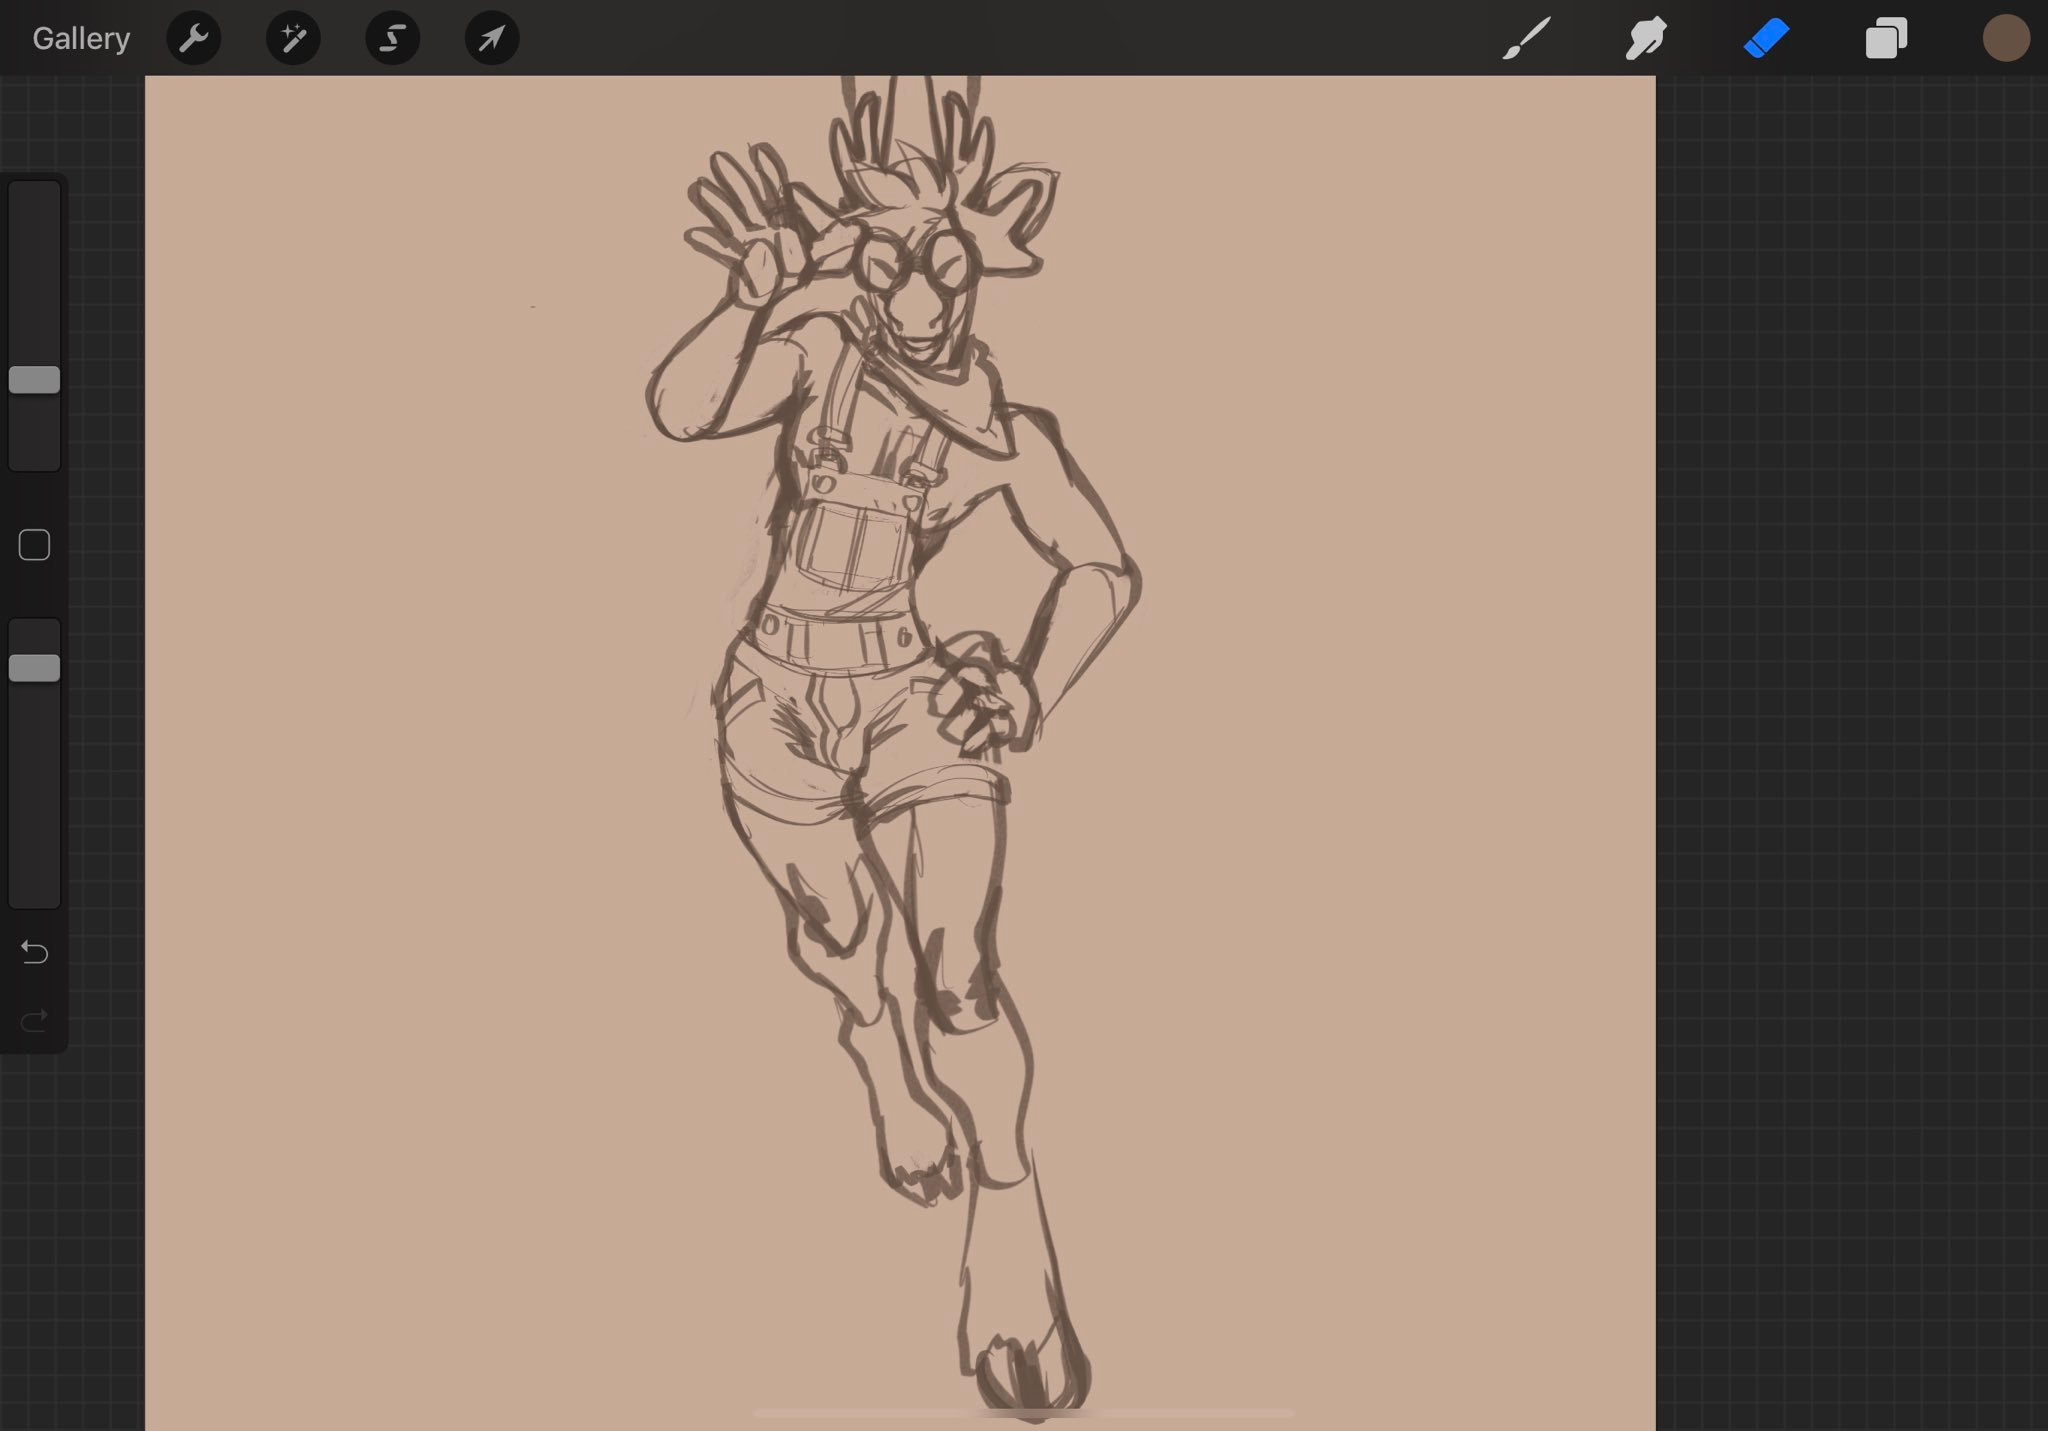Tap the brush opacity slider handle
The image size is (2048, 1431).
(35, 668)
